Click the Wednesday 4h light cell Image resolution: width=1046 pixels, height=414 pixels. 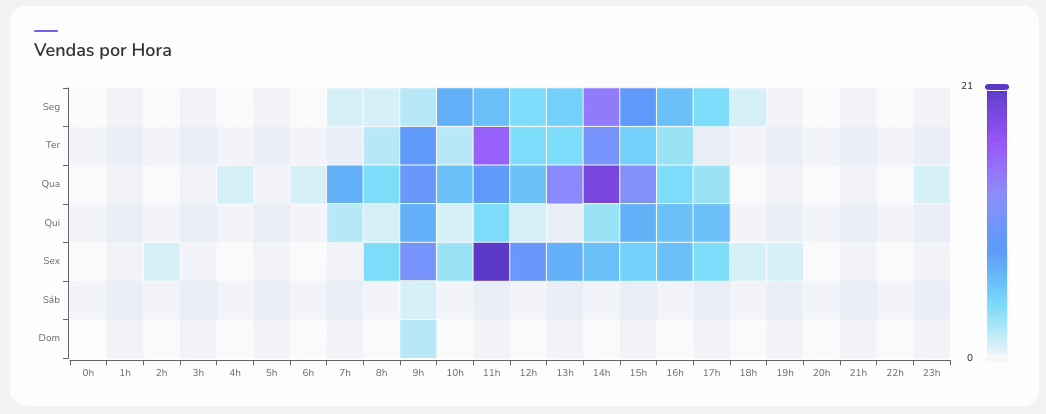click(234, 184)
